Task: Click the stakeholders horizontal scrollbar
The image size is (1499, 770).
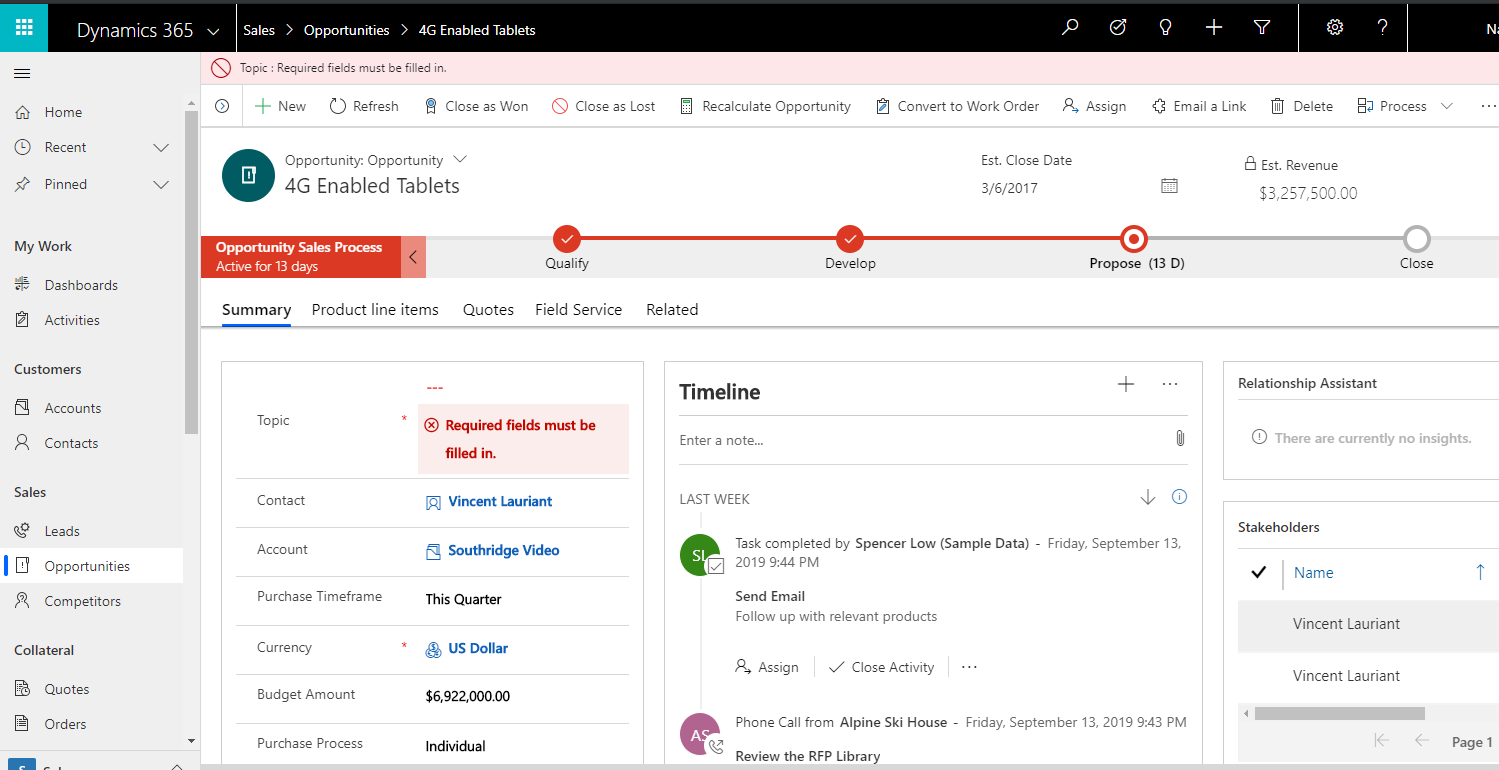Action: tap(1339, 713)
